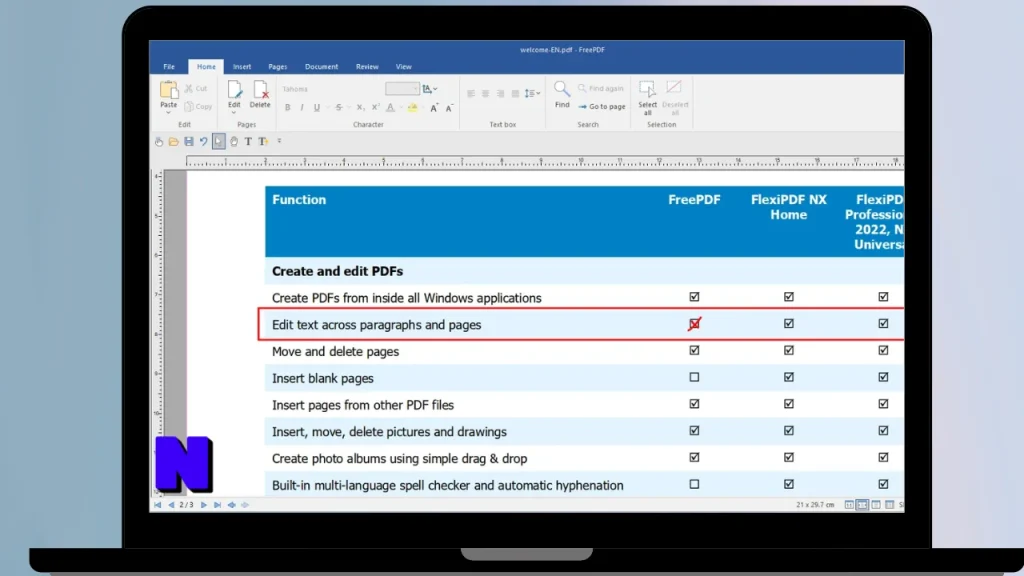1024x576 pixels.
Task: Click the Copy icon in Edit group
Action: pos(189,106)
